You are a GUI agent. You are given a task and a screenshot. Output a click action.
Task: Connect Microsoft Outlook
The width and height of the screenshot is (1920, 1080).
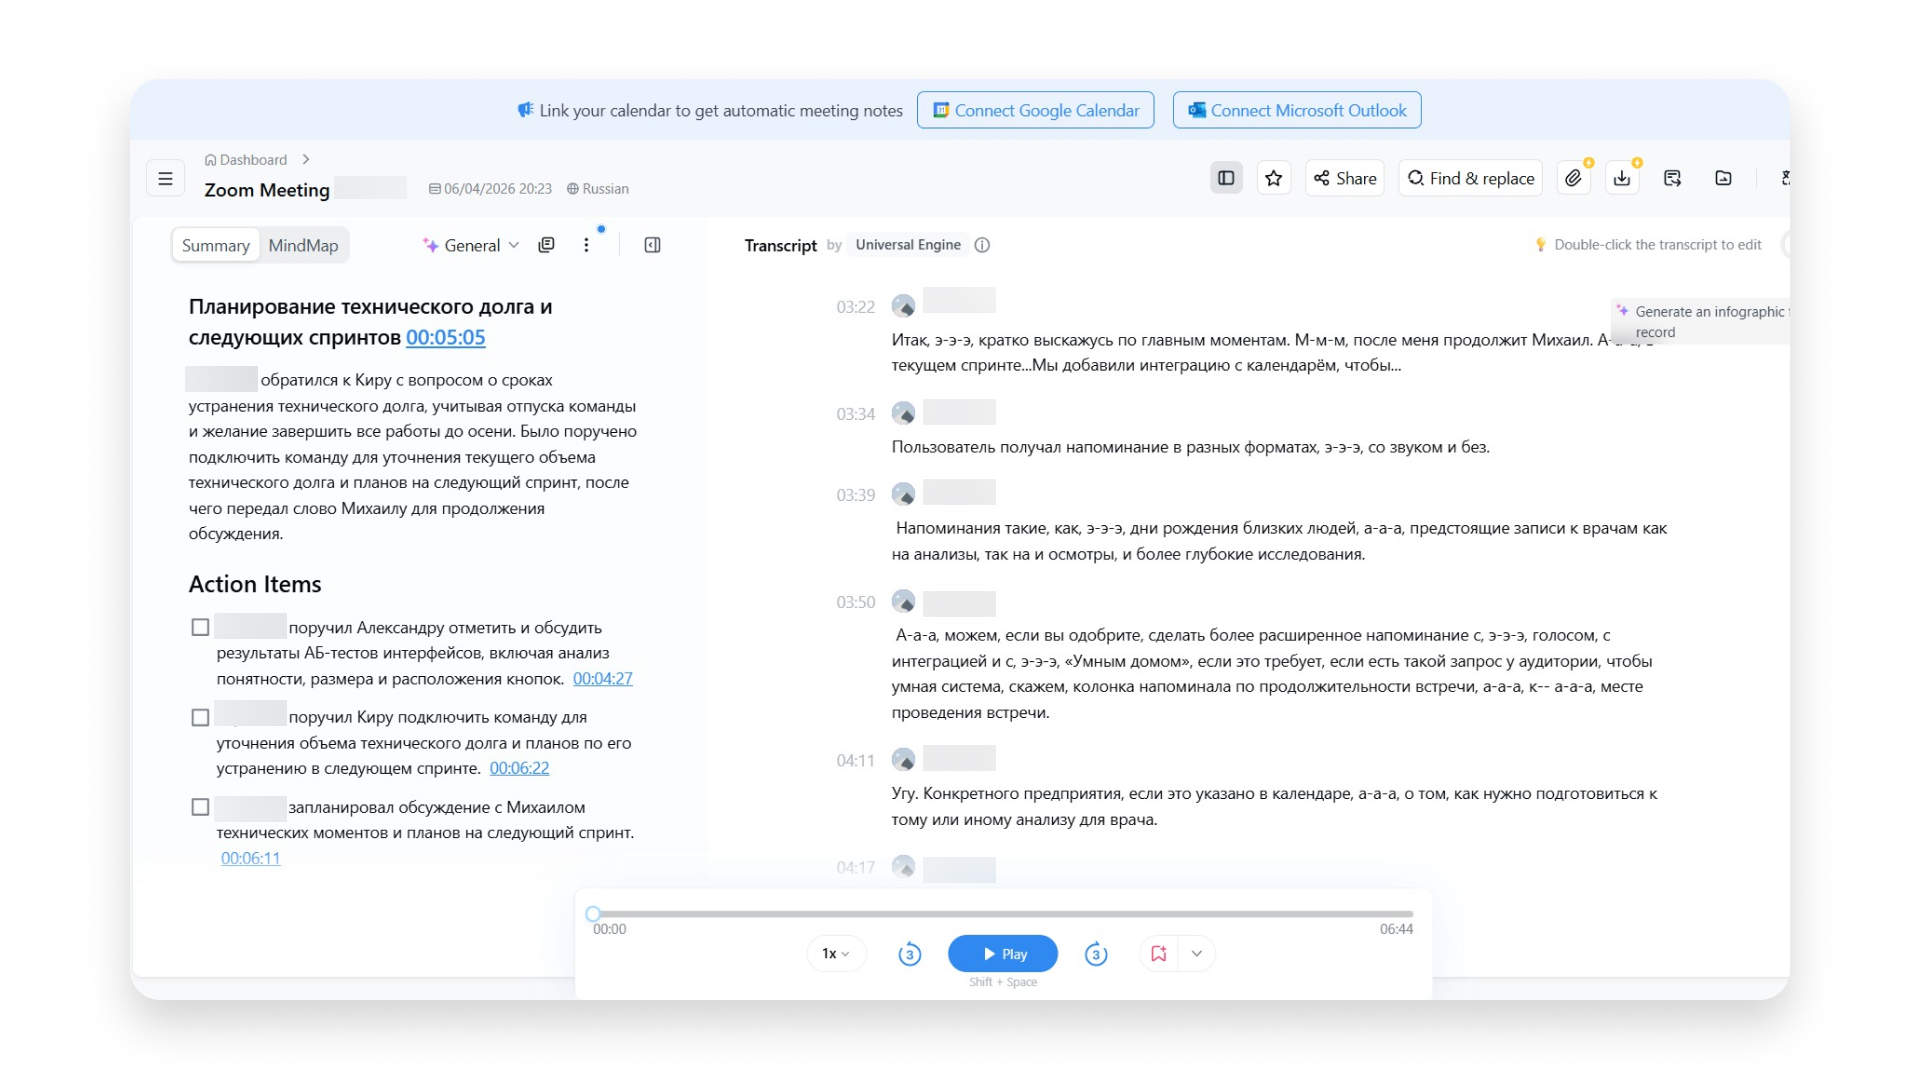[x=1297, y=110]
